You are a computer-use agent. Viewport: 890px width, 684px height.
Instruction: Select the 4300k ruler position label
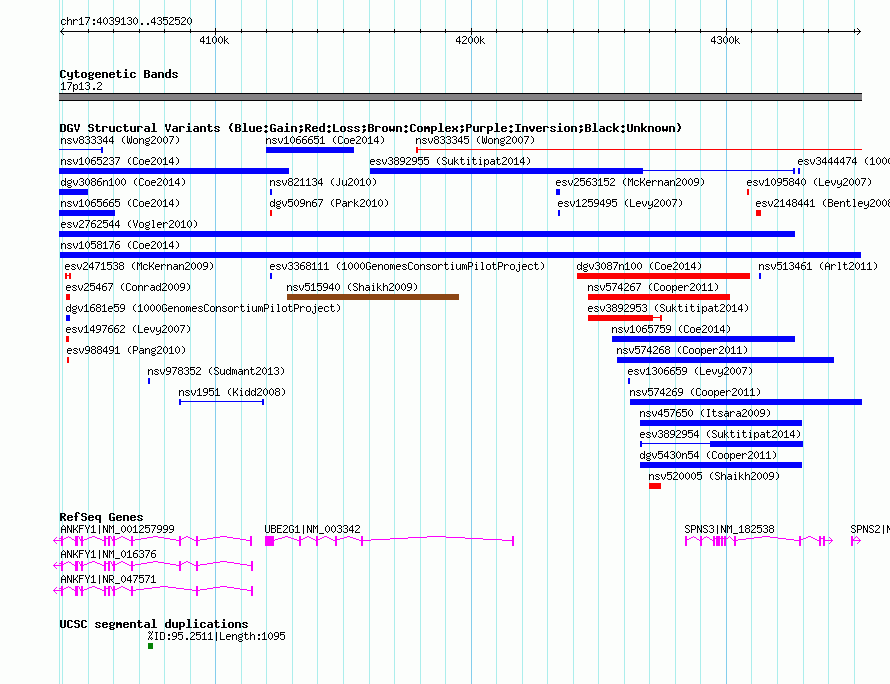(x=725, y=40)
